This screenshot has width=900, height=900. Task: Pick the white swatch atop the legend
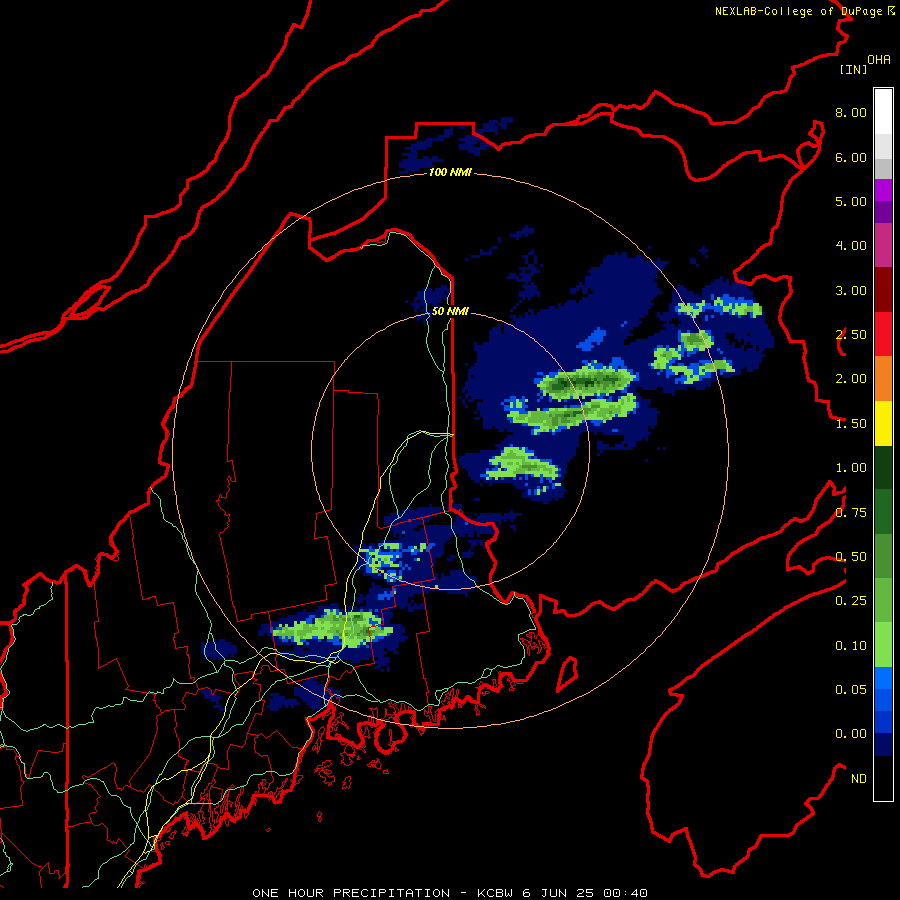point(883,112)
